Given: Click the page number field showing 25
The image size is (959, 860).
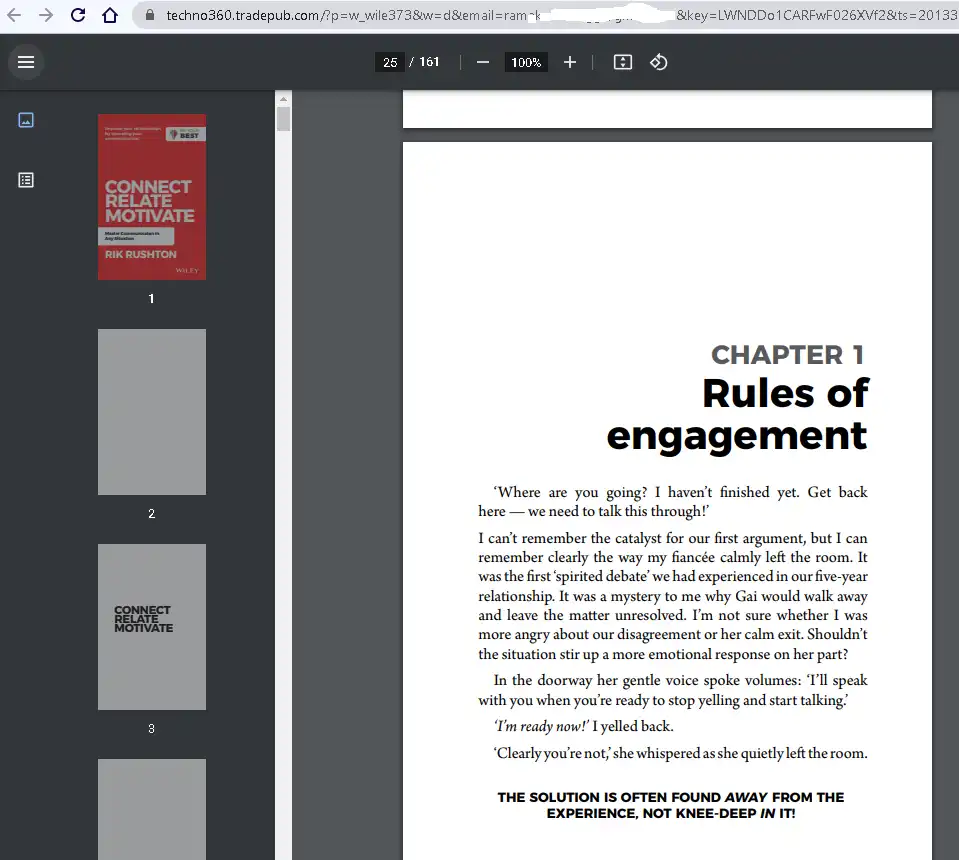Looking at the screenshot, I should pos(390,62).
